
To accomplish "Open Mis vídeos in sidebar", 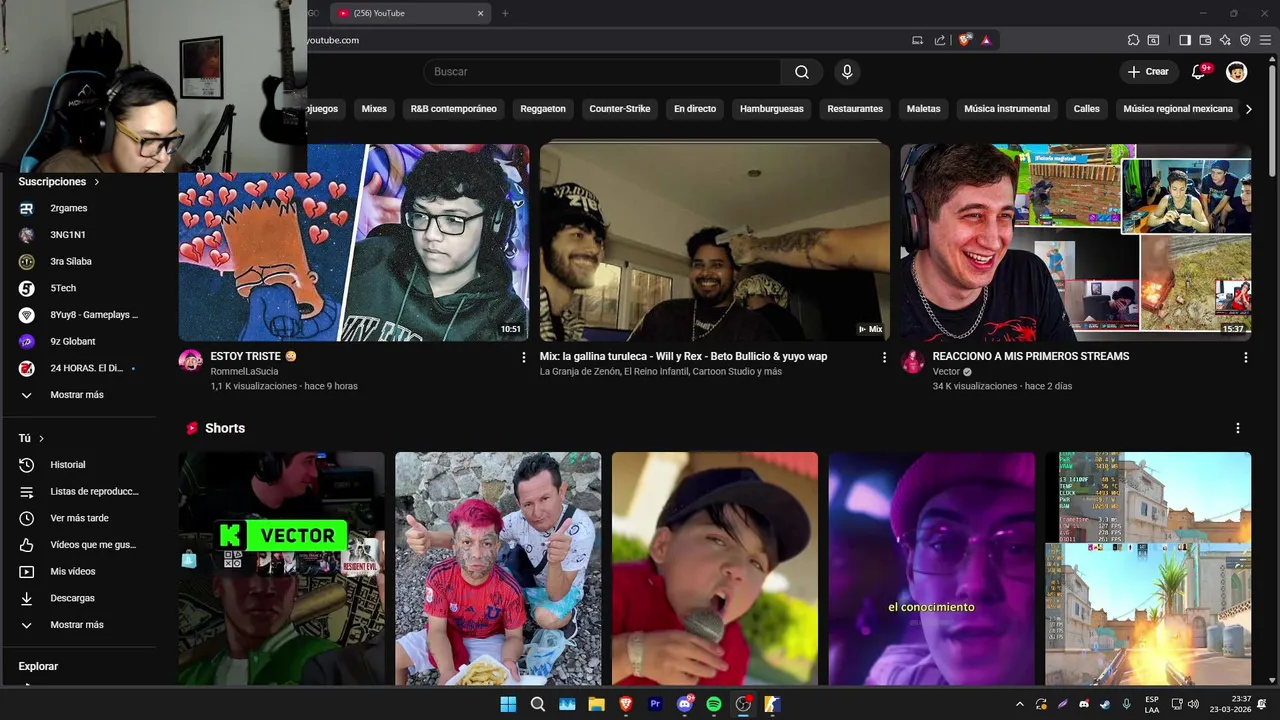I will tap(80, 571).
